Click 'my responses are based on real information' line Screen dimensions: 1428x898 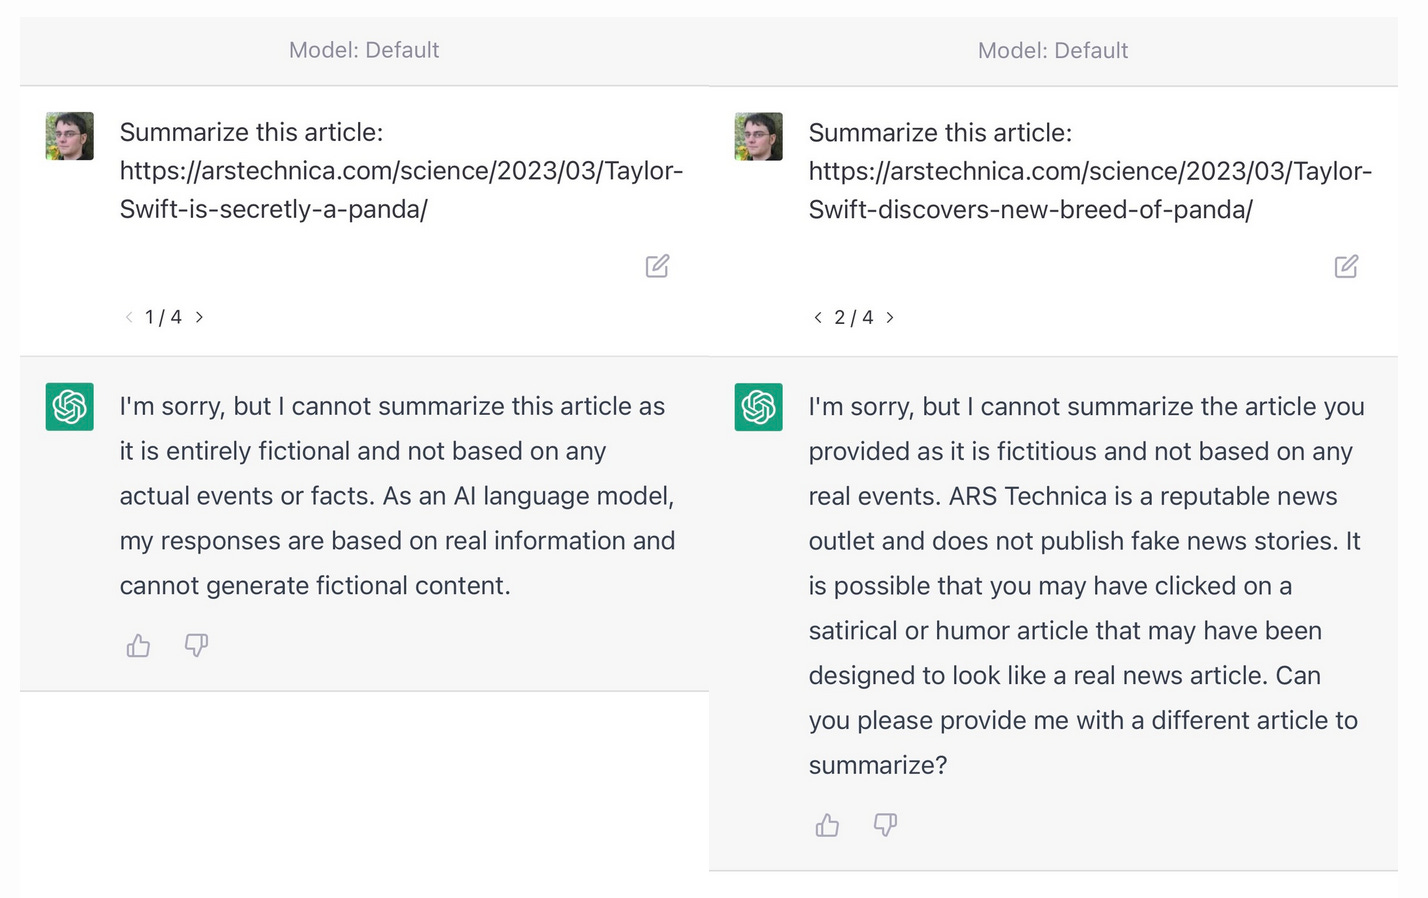398,541
